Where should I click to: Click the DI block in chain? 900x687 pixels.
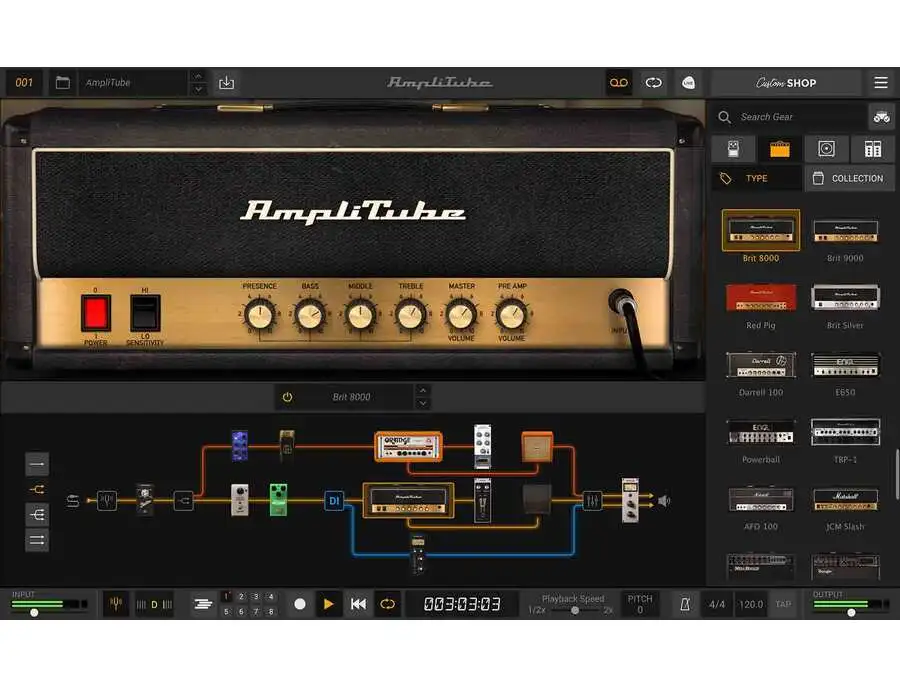(x=334, y=500)
